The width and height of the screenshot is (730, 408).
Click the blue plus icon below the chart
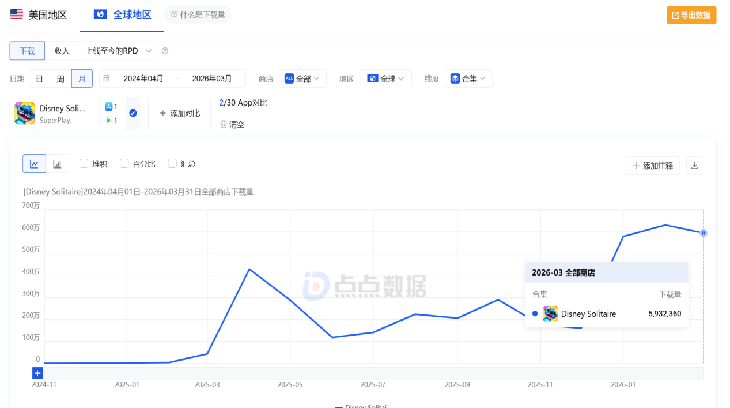pyautogui.click(x=37, y=373)
